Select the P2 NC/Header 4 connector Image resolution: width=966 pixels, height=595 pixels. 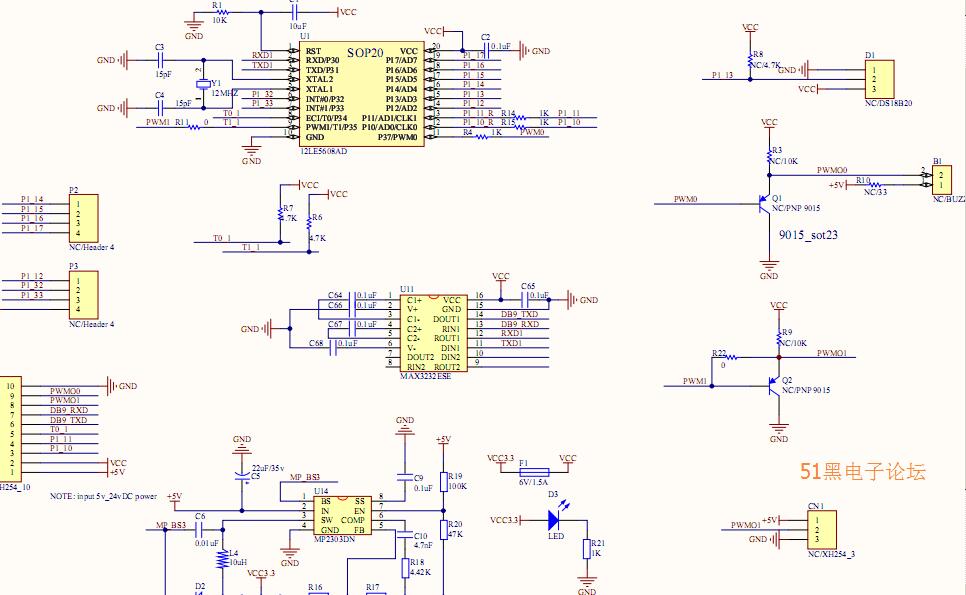coord(83,219)
